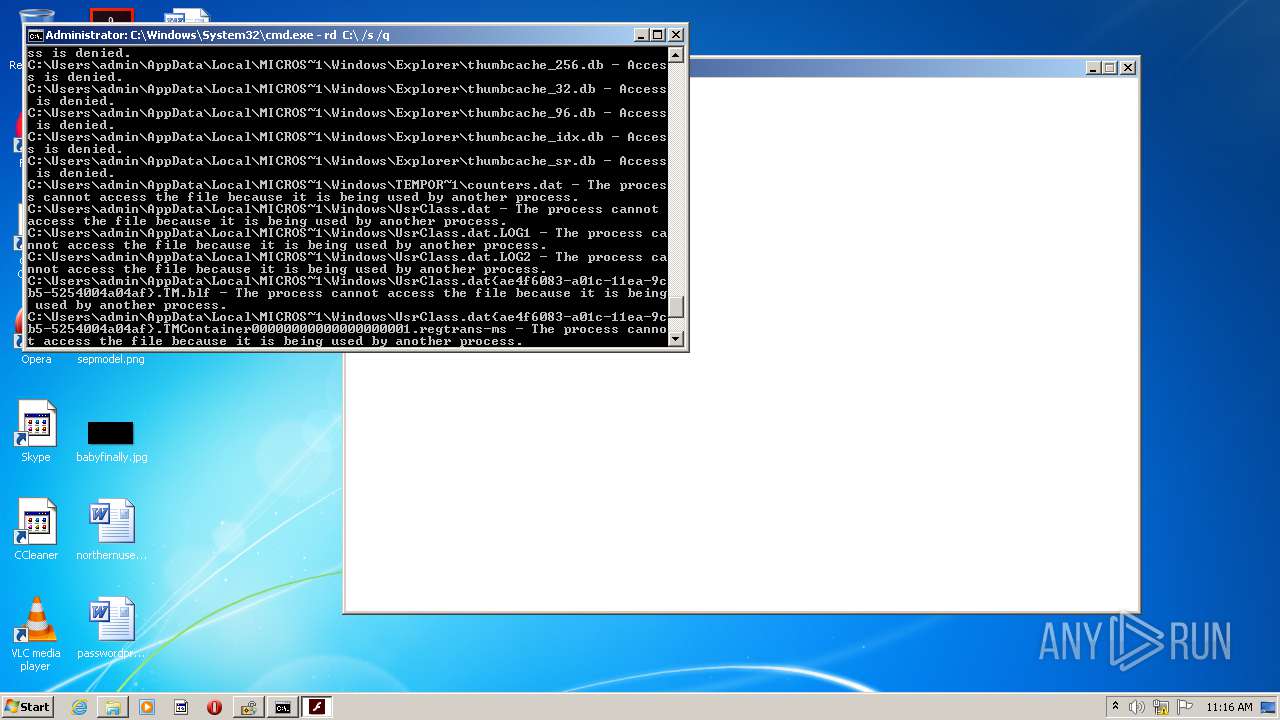The height and width of the screenshot is (720, 1280).
Task: Close the blank white background window
Action: point(1128,68)
